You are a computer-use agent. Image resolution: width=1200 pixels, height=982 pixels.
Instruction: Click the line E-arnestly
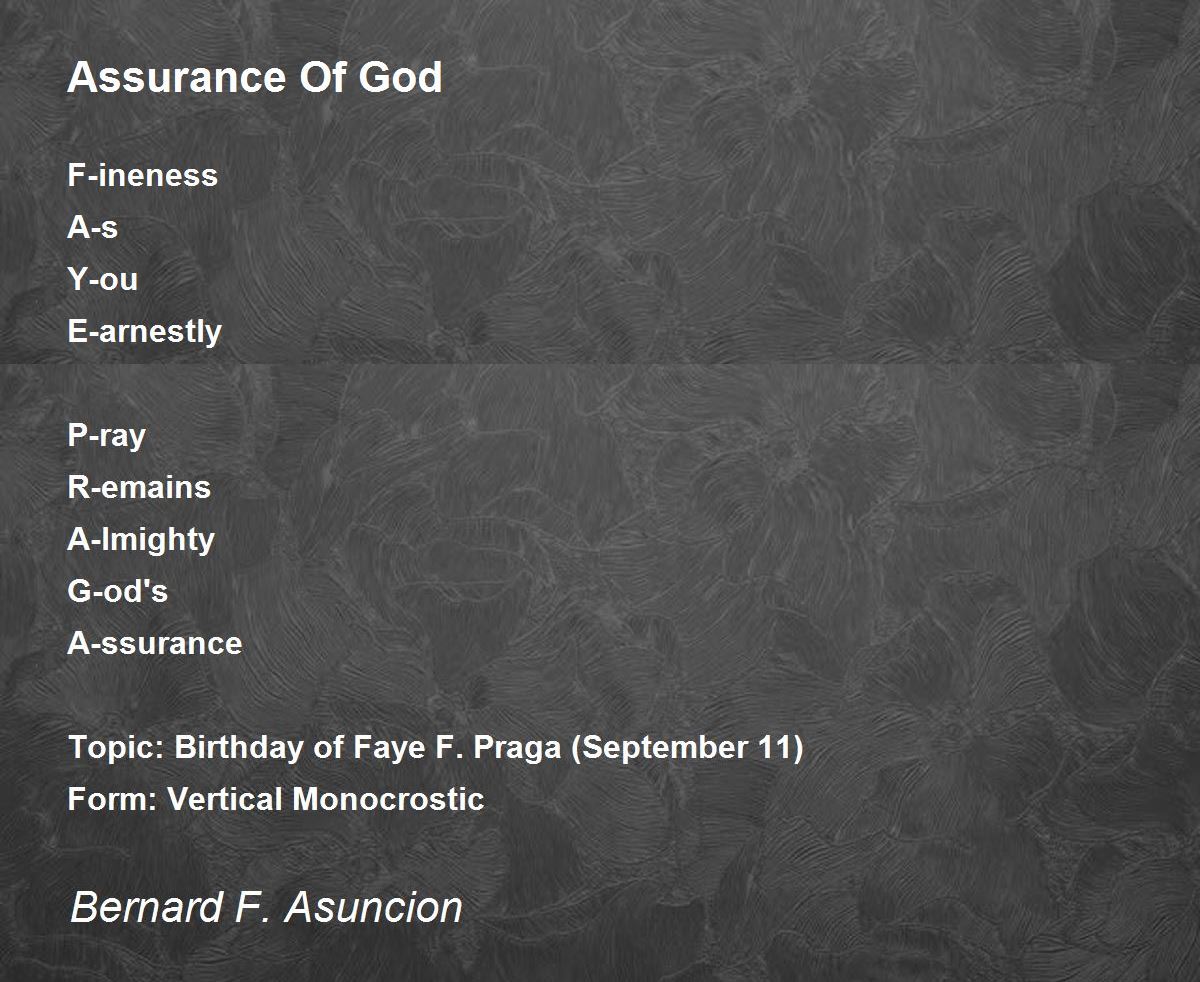tap(144, 332)
